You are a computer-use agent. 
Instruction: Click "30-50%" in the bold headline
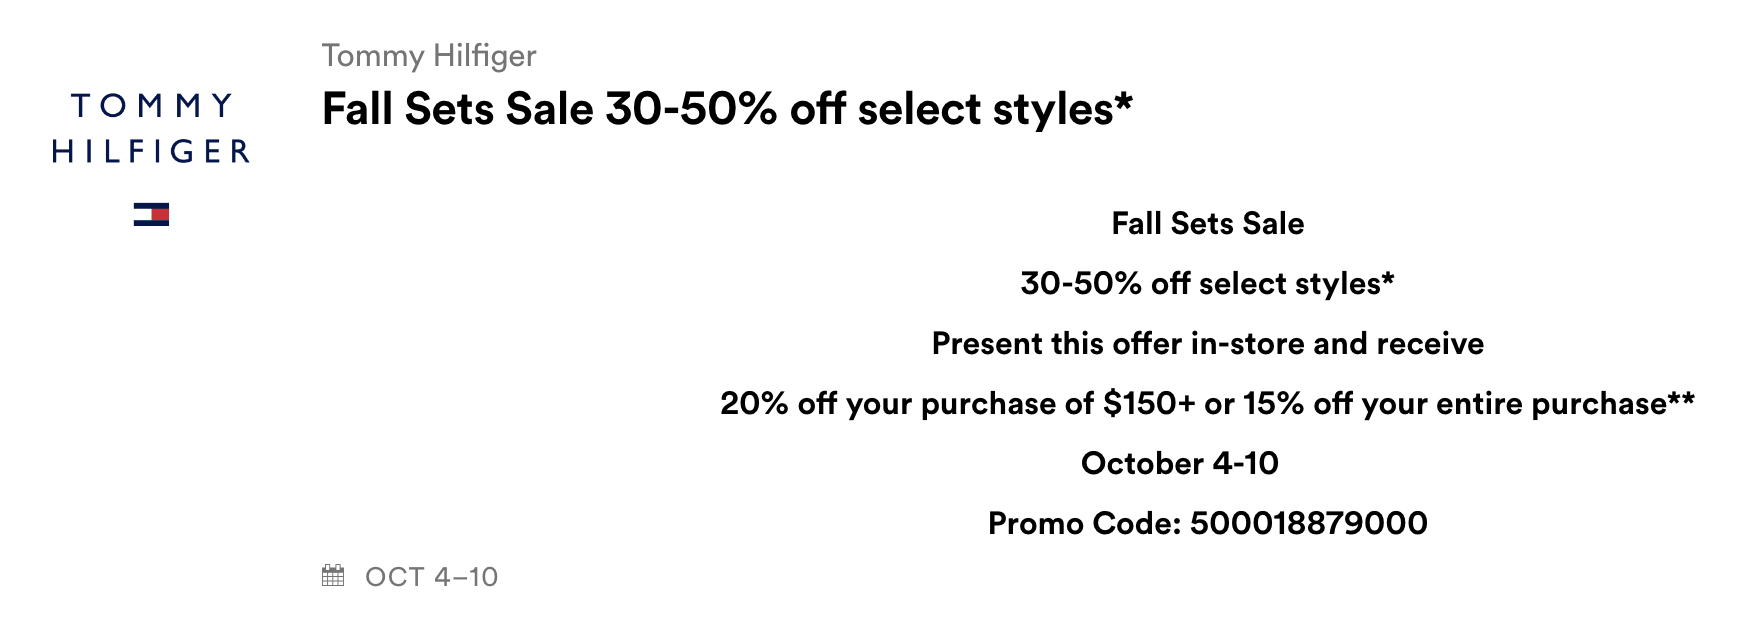point(690,109)
